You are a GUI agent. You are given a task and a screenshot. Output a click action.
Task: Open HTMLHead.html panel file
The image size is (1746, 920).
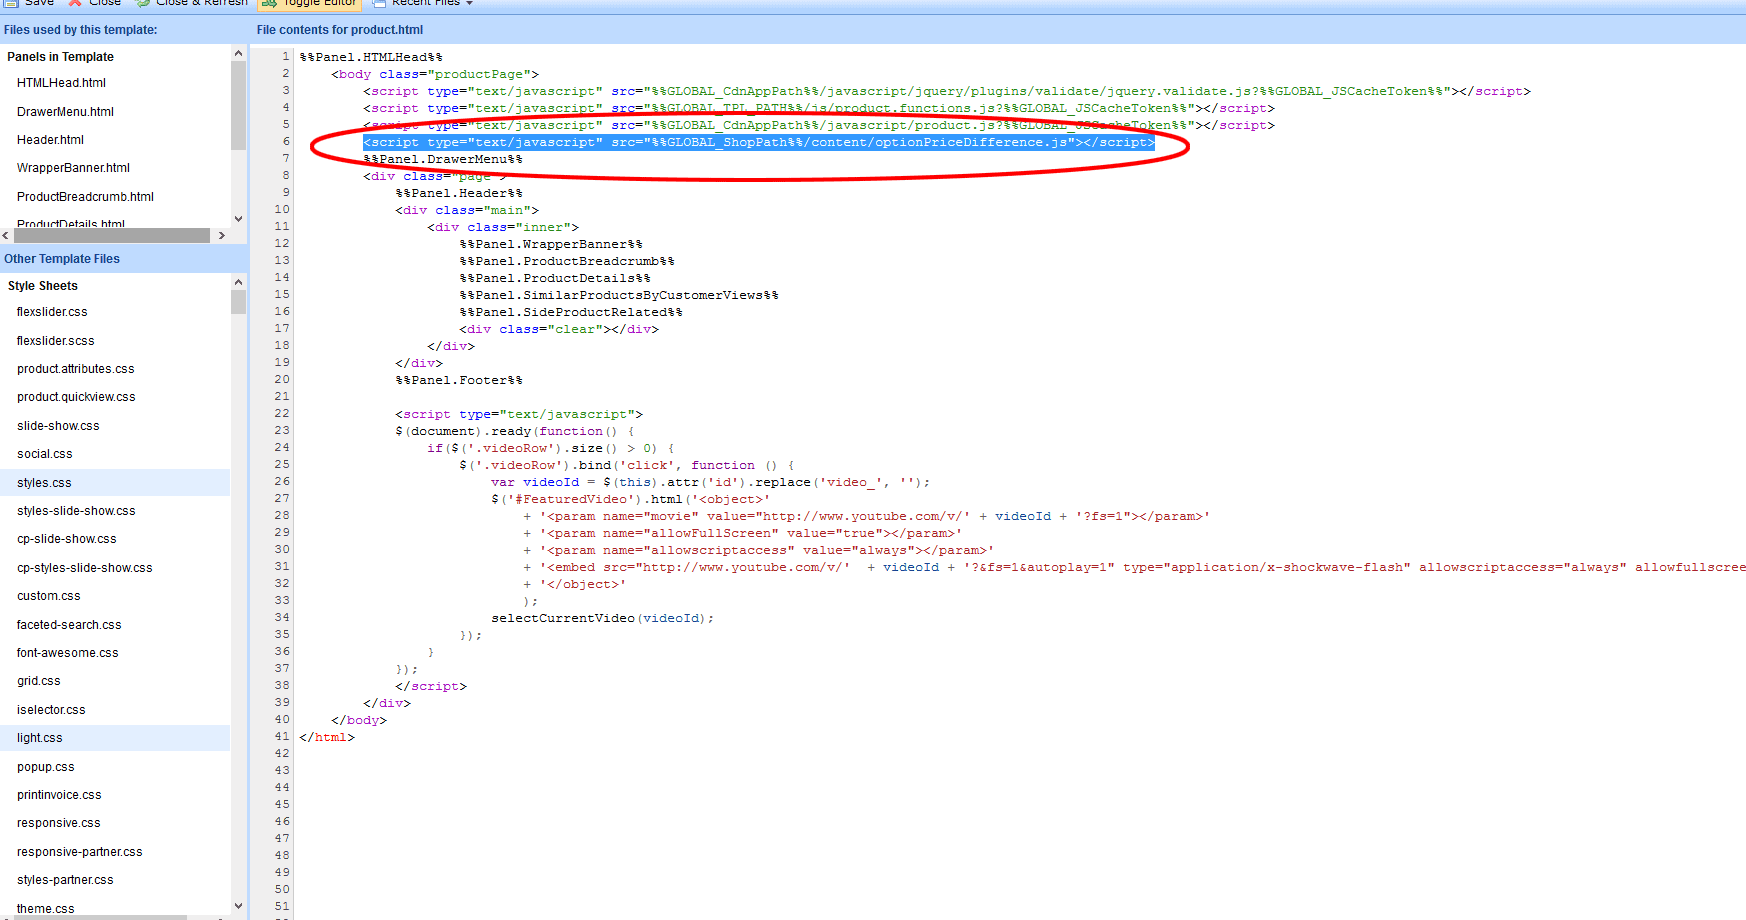coord(61,83)
